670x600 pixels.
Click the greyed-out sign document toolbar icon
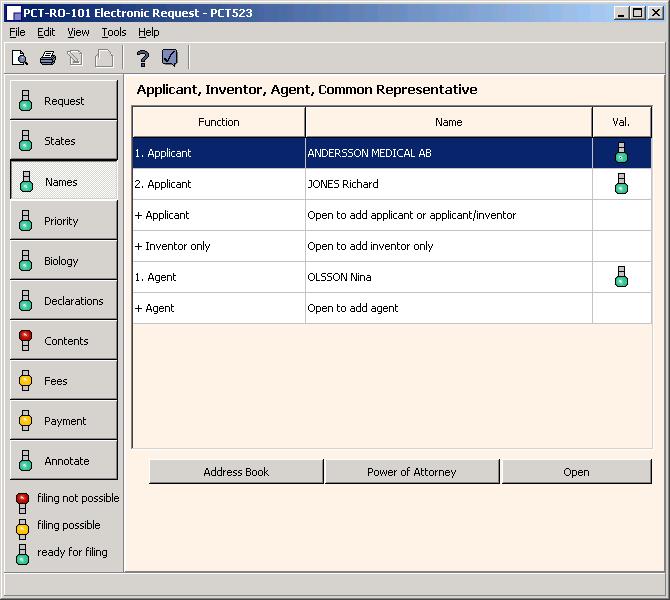(x=76, y=58)
